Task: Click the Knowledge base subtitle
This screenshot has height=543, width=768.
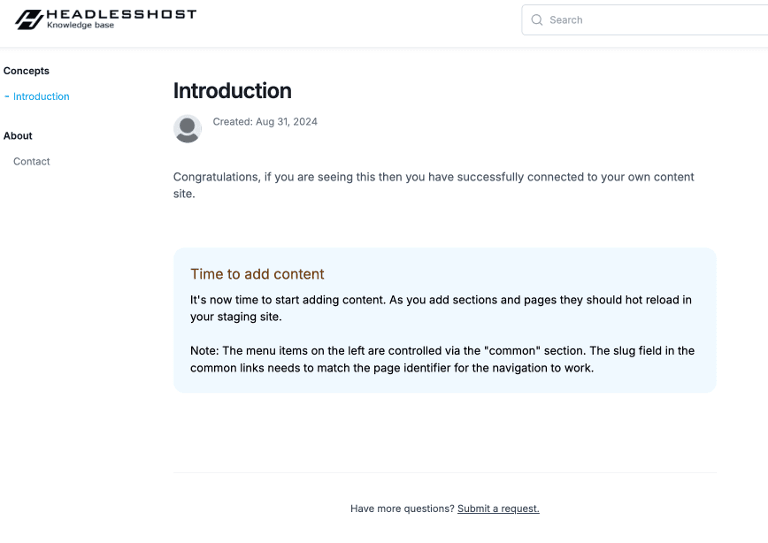Action: point(80,25)
